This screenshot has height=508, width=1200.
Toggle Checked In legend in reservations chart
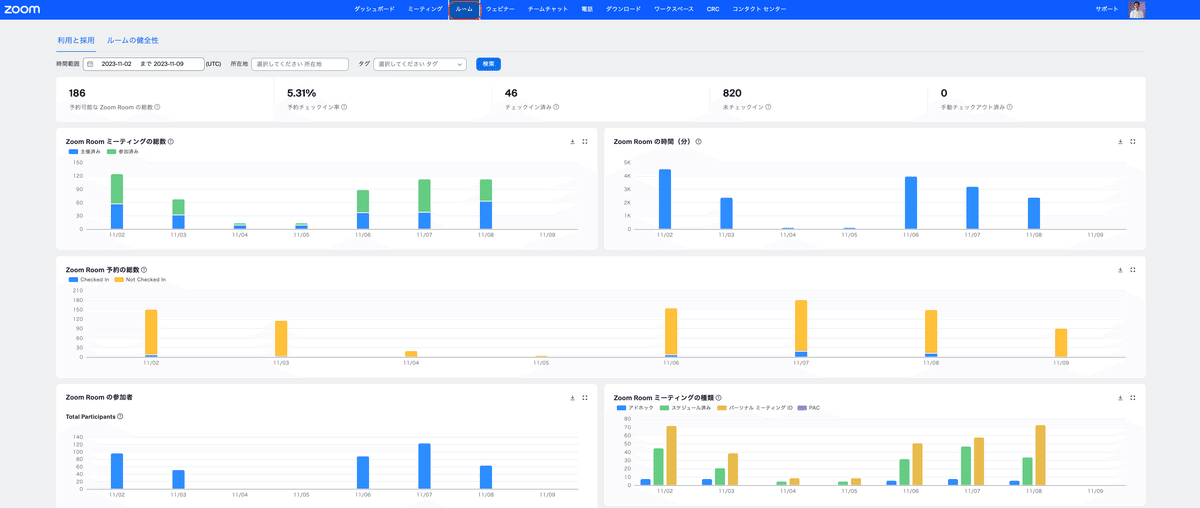pyautogui.click(x=89, y=279)
